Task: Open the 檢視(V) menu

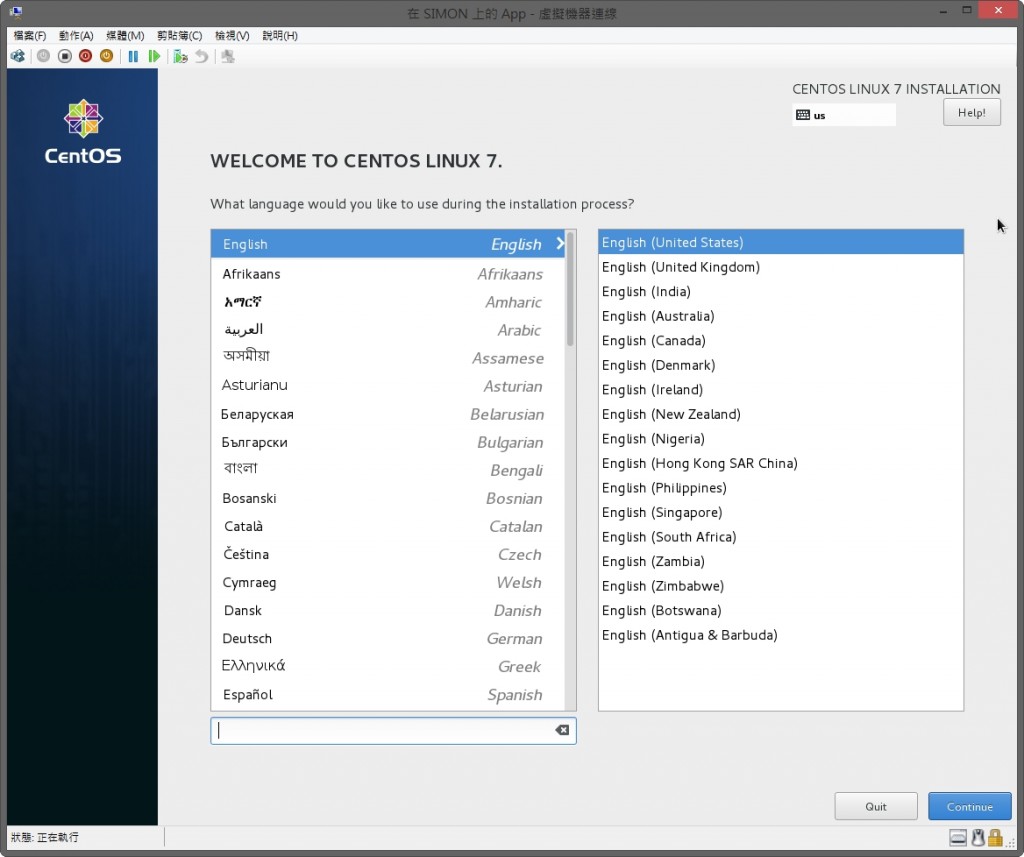Action: click(x=232, y=35)
